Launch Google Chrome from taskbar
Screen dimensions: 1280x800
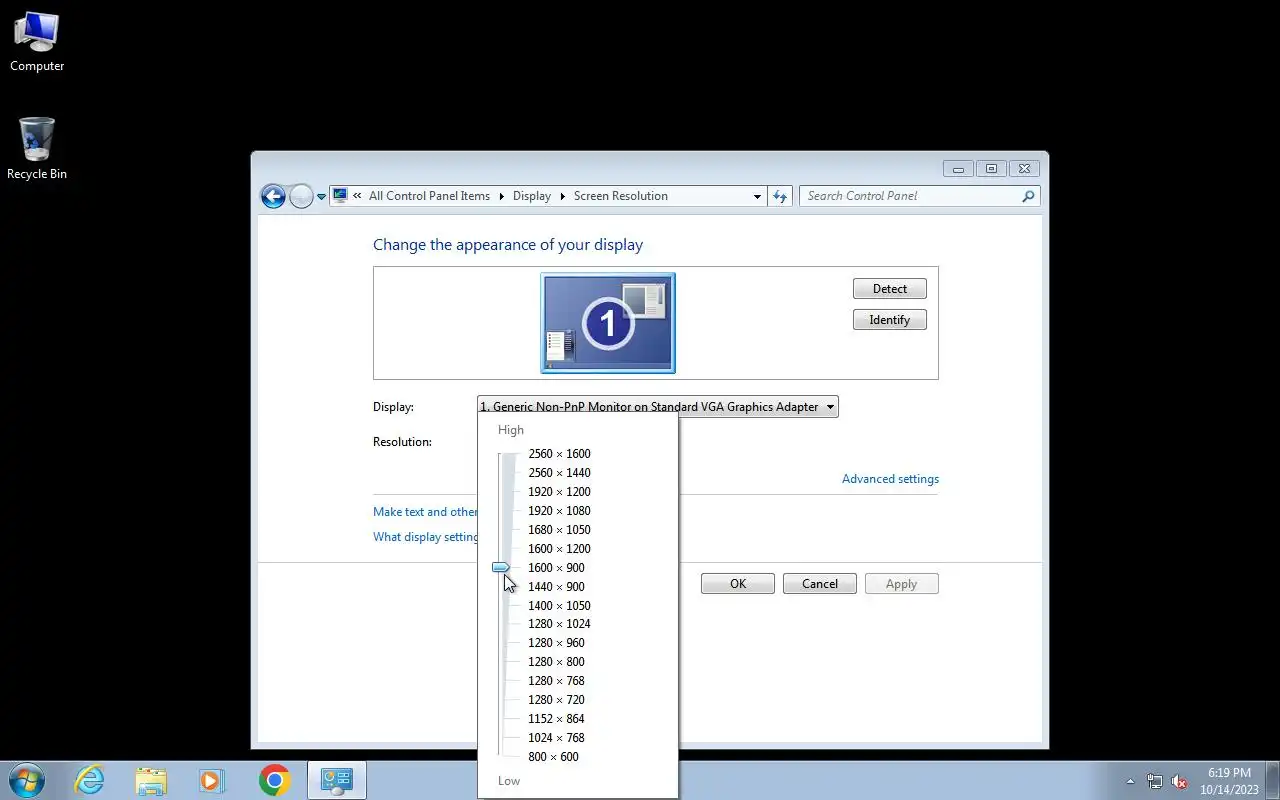274,780
